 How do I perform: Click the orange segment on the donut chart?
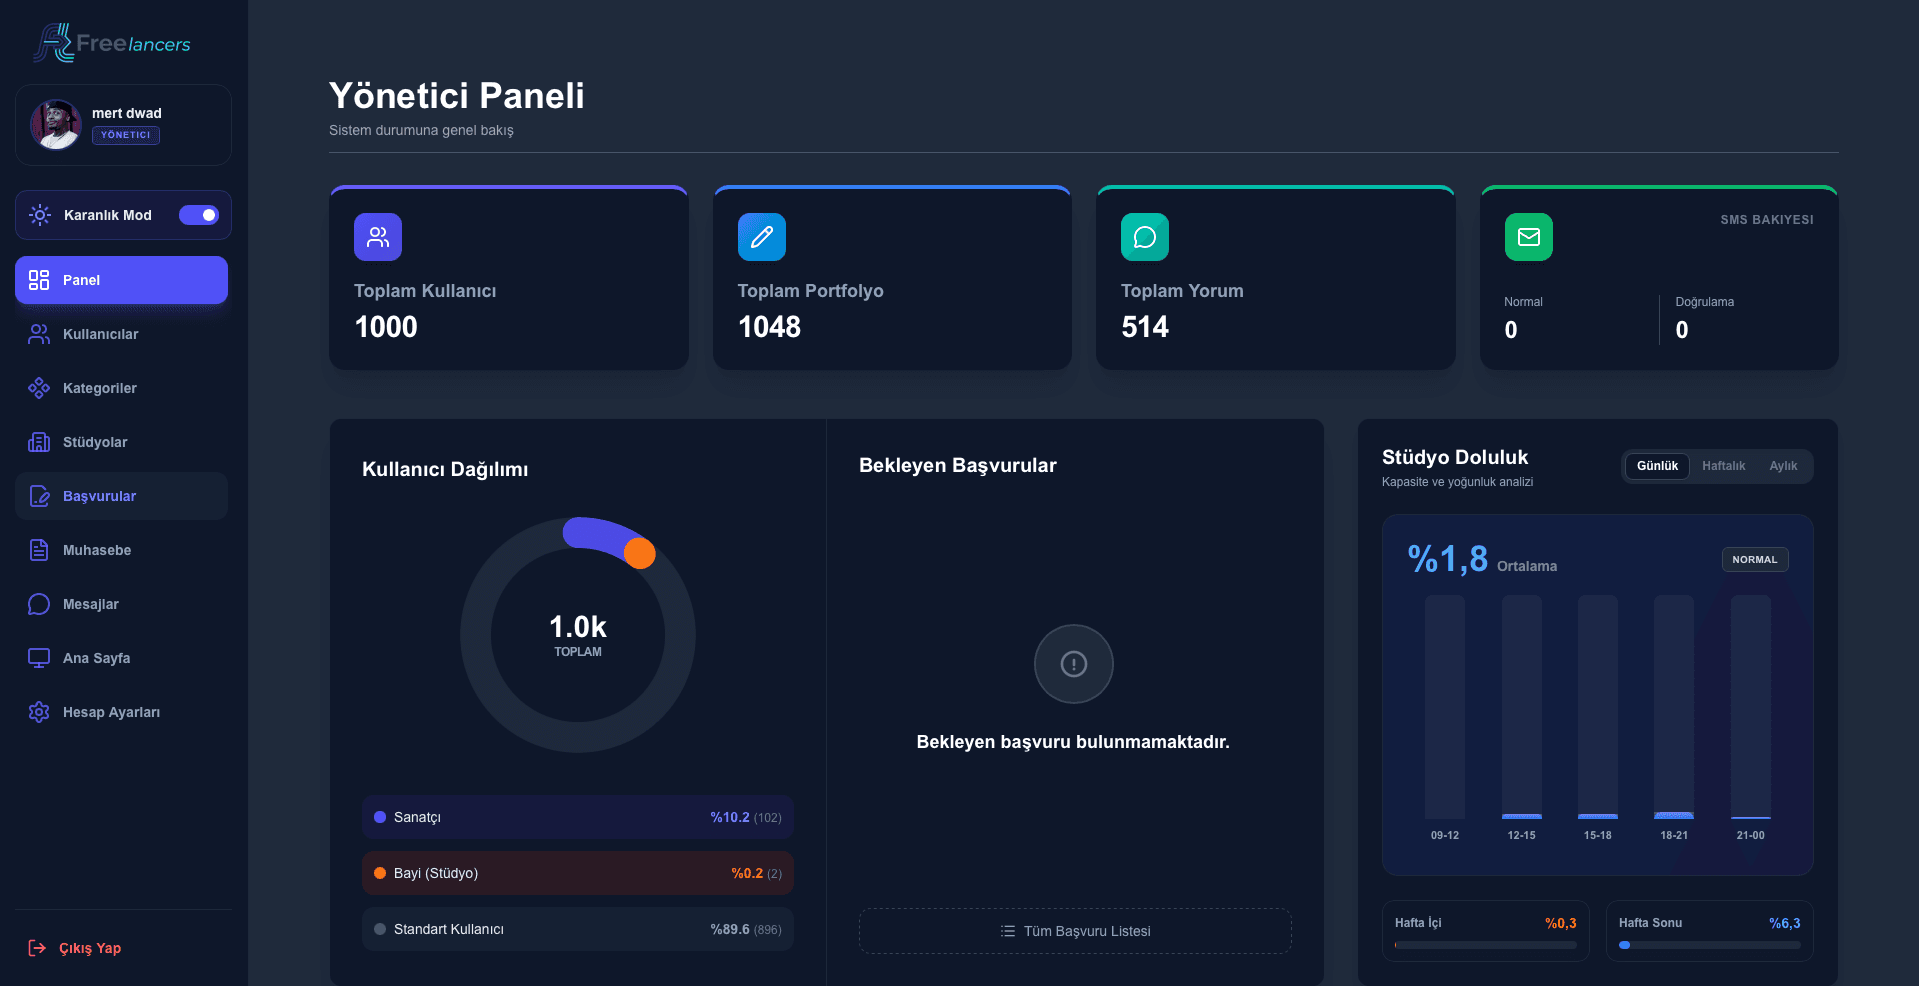click(640, 553)
